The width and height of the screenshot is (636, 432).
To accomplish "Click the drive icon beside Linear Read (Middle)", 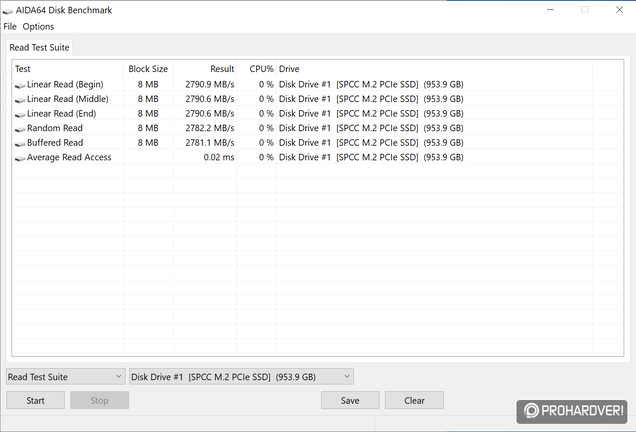I will tap(20, 100).
